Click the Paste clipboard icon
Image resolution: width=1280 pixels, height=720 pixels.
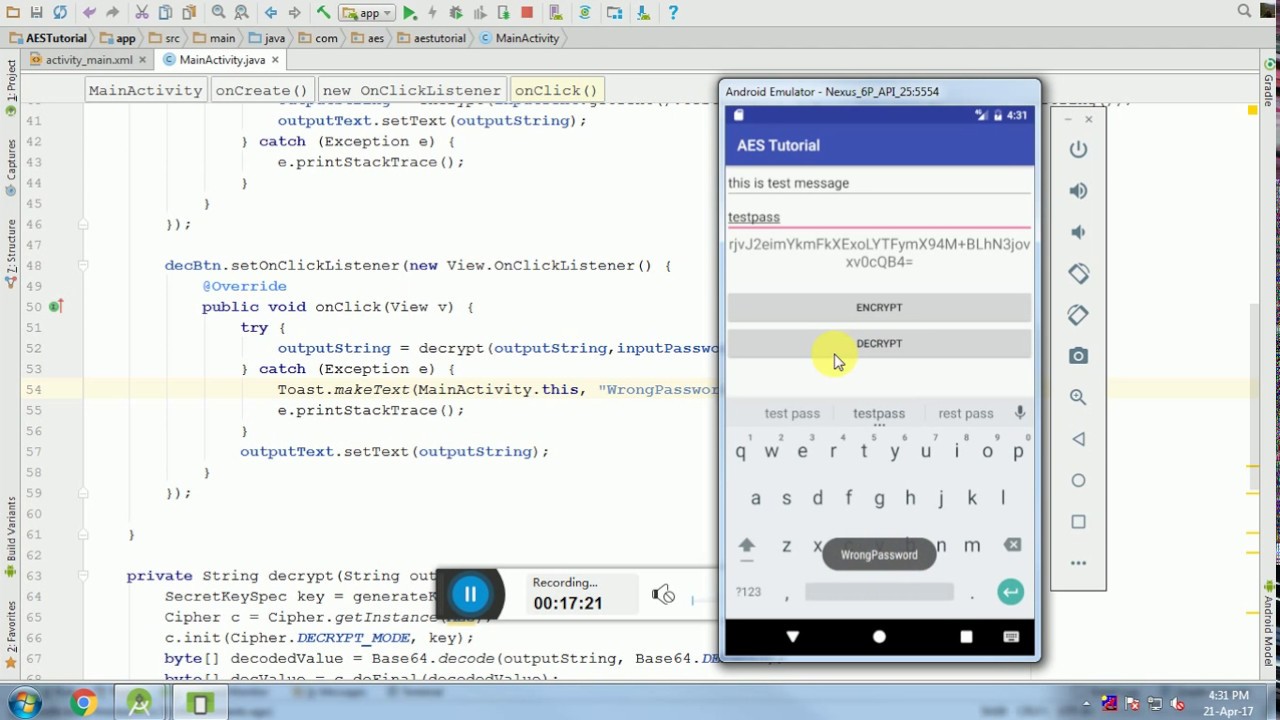[189, 13]
